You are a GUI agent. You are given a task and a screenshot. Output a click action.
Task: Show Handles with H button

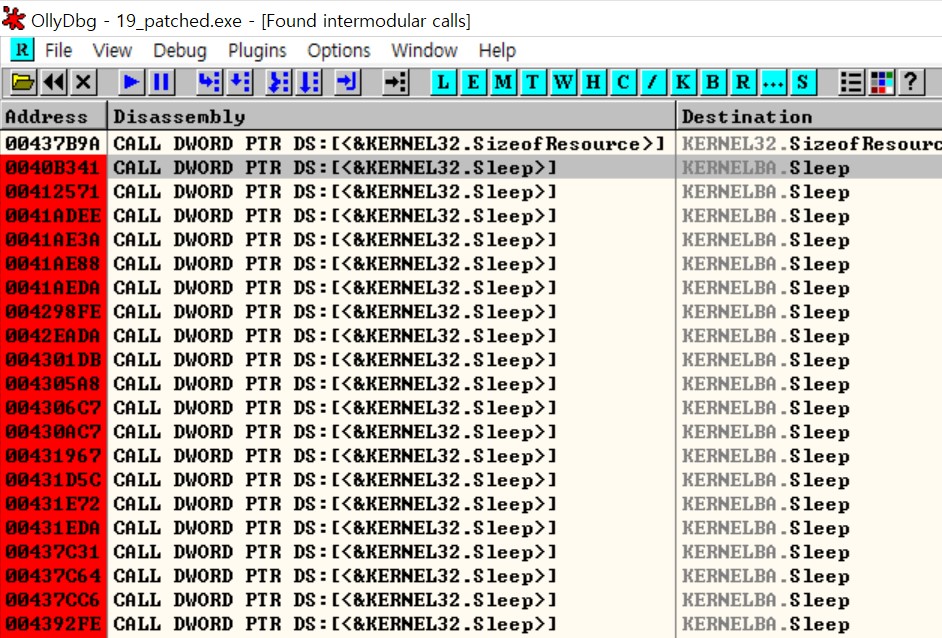tap(593, 82)
